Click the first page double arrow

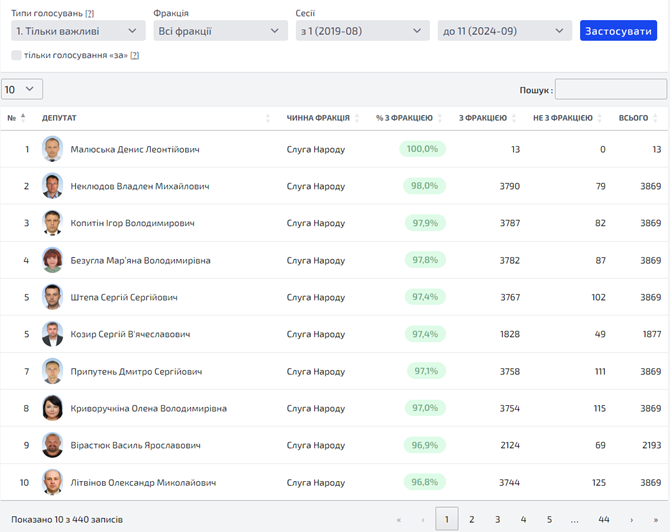(x=399, y=520)
